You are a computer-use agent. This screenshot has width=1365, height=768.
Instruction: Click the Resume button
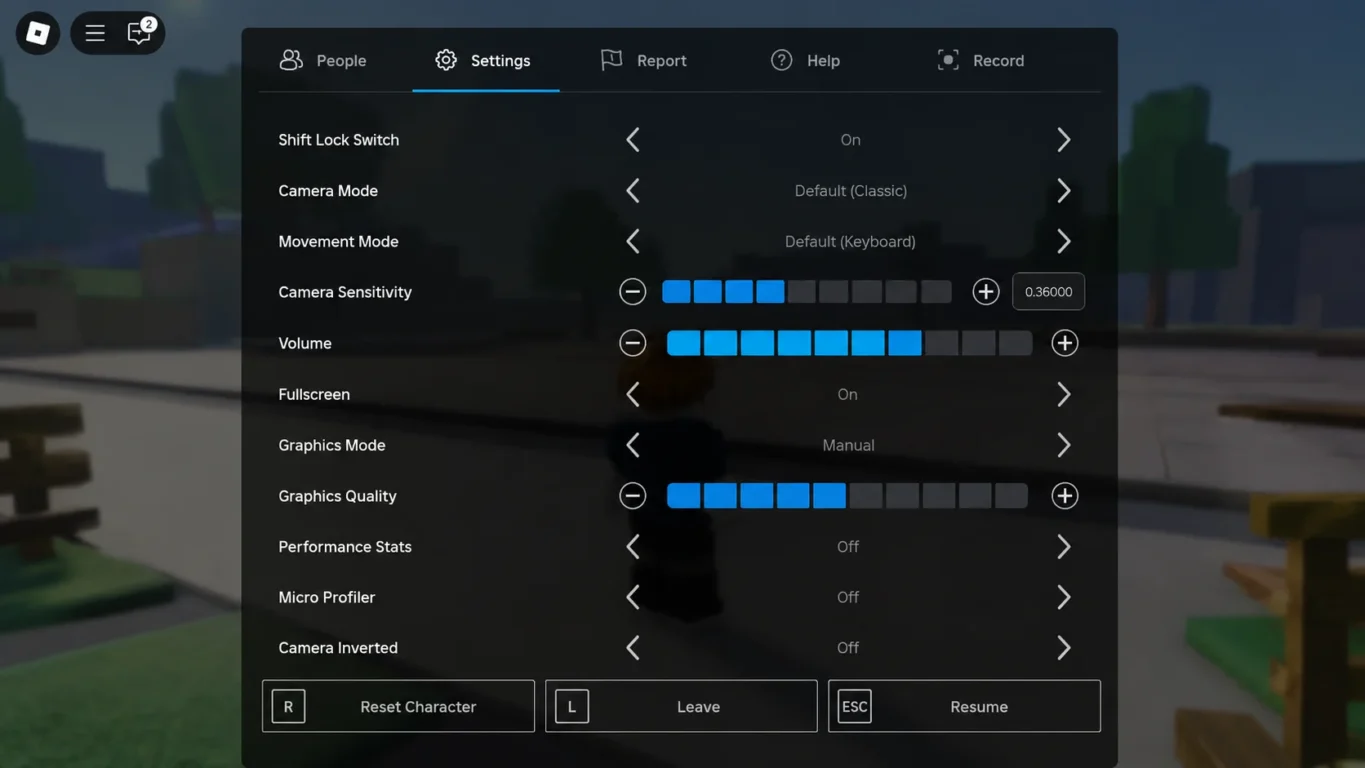(x=964, y=706)
